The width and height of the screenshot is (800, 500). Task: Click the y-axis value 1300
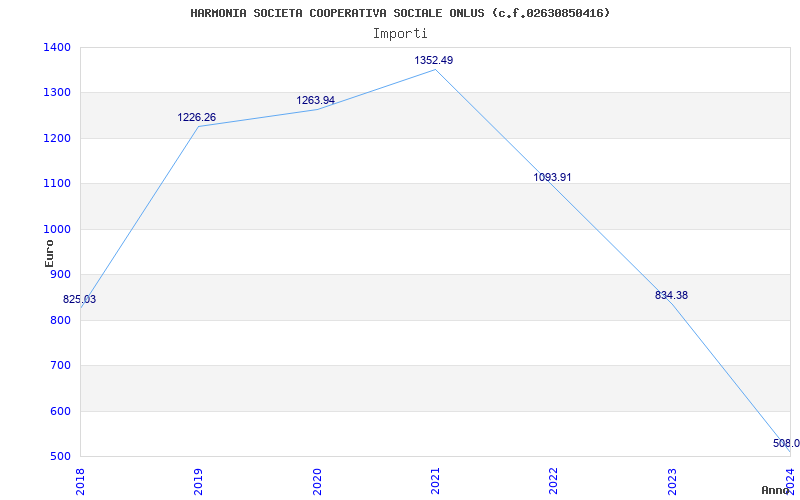click(x=58, y=93)
